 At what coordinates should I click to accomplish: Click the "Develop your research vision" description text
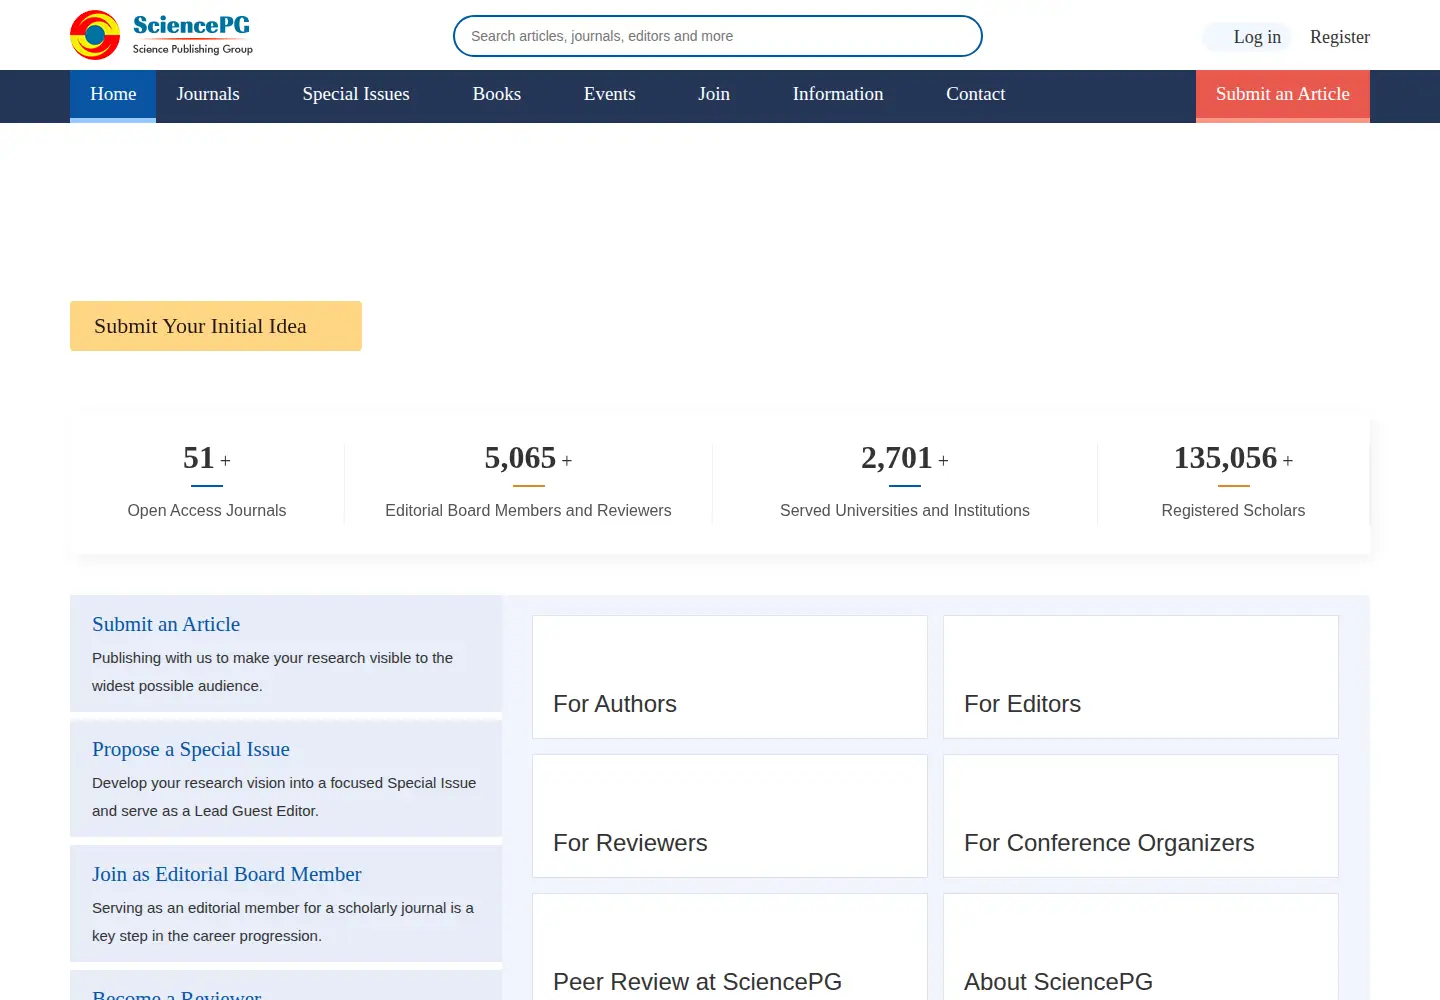[x=284, y=797]
